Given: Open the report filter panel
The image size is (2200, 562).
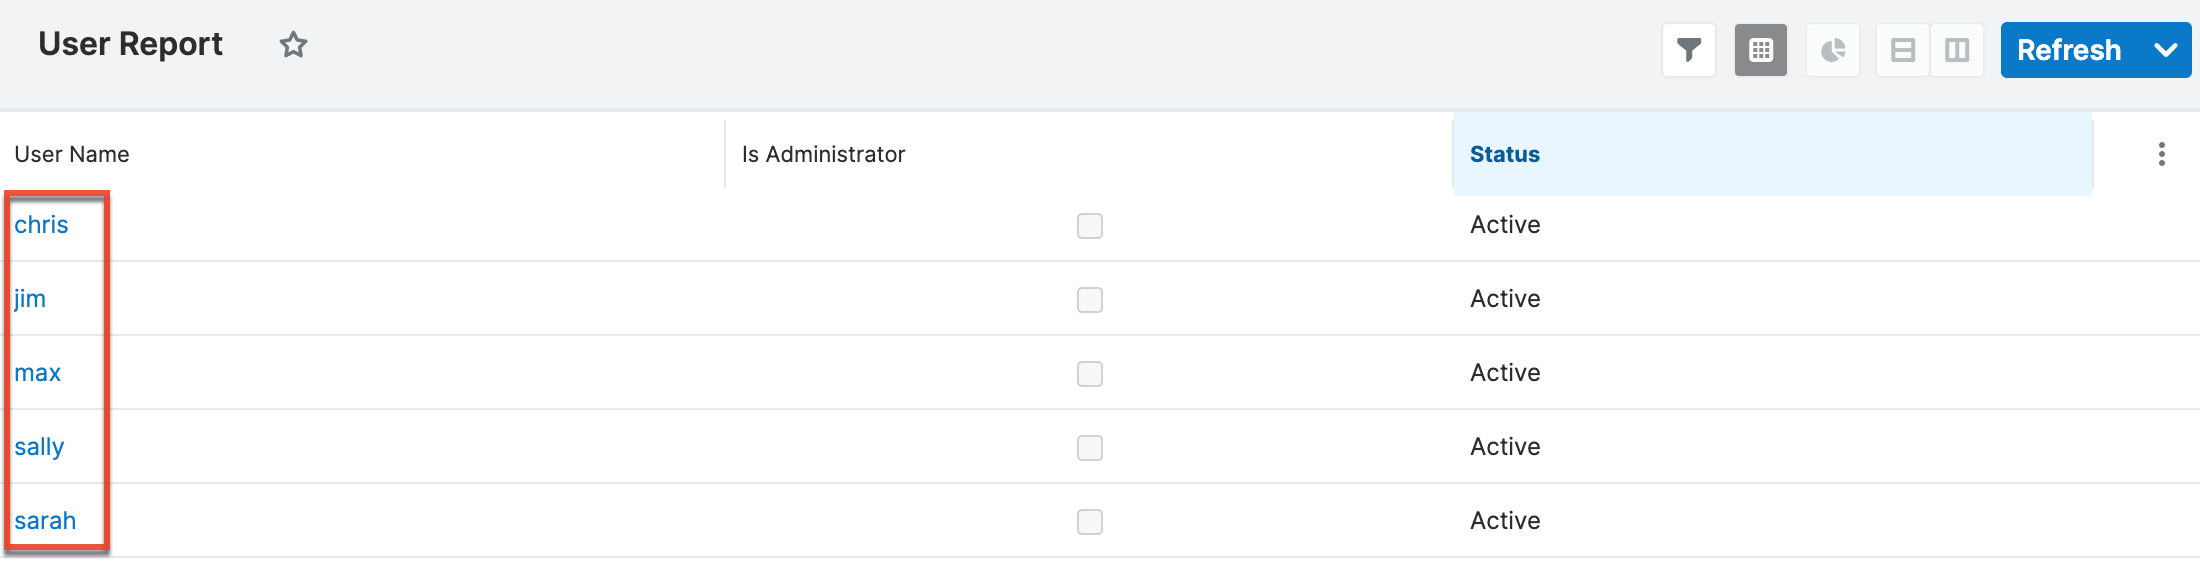Looking at the screenshot, I should [x=1689, y=50].
